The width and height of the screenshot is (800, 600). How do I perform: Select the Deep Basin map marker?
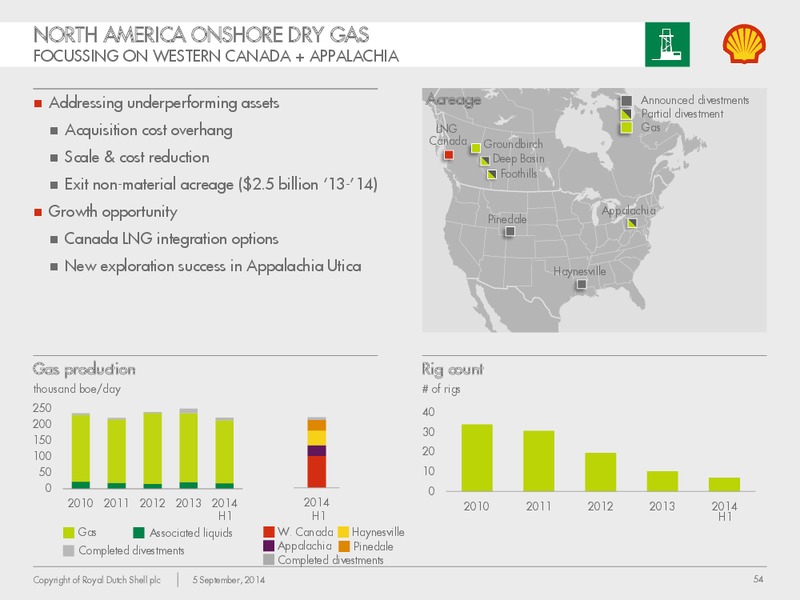coord(485,161)
